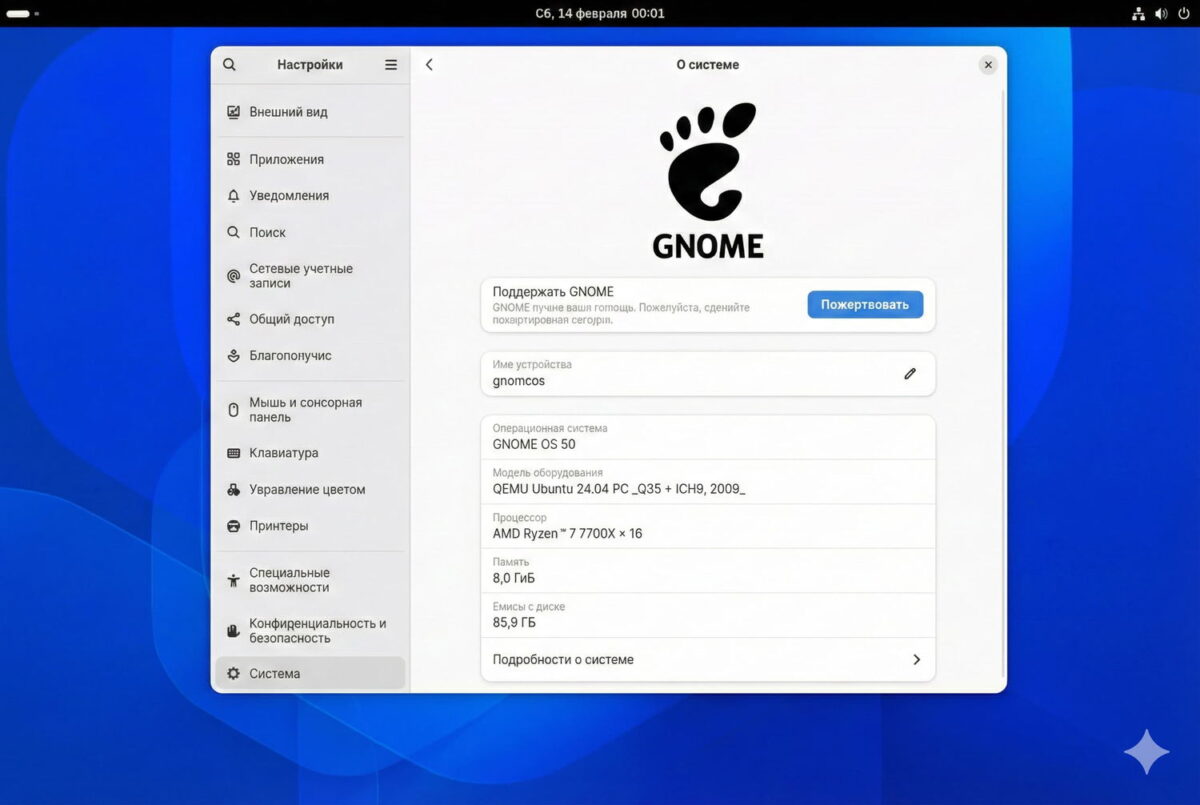Select the Внешний вид sidebar icon
The width and height of the screenshot is (1200, 805).
231,112
